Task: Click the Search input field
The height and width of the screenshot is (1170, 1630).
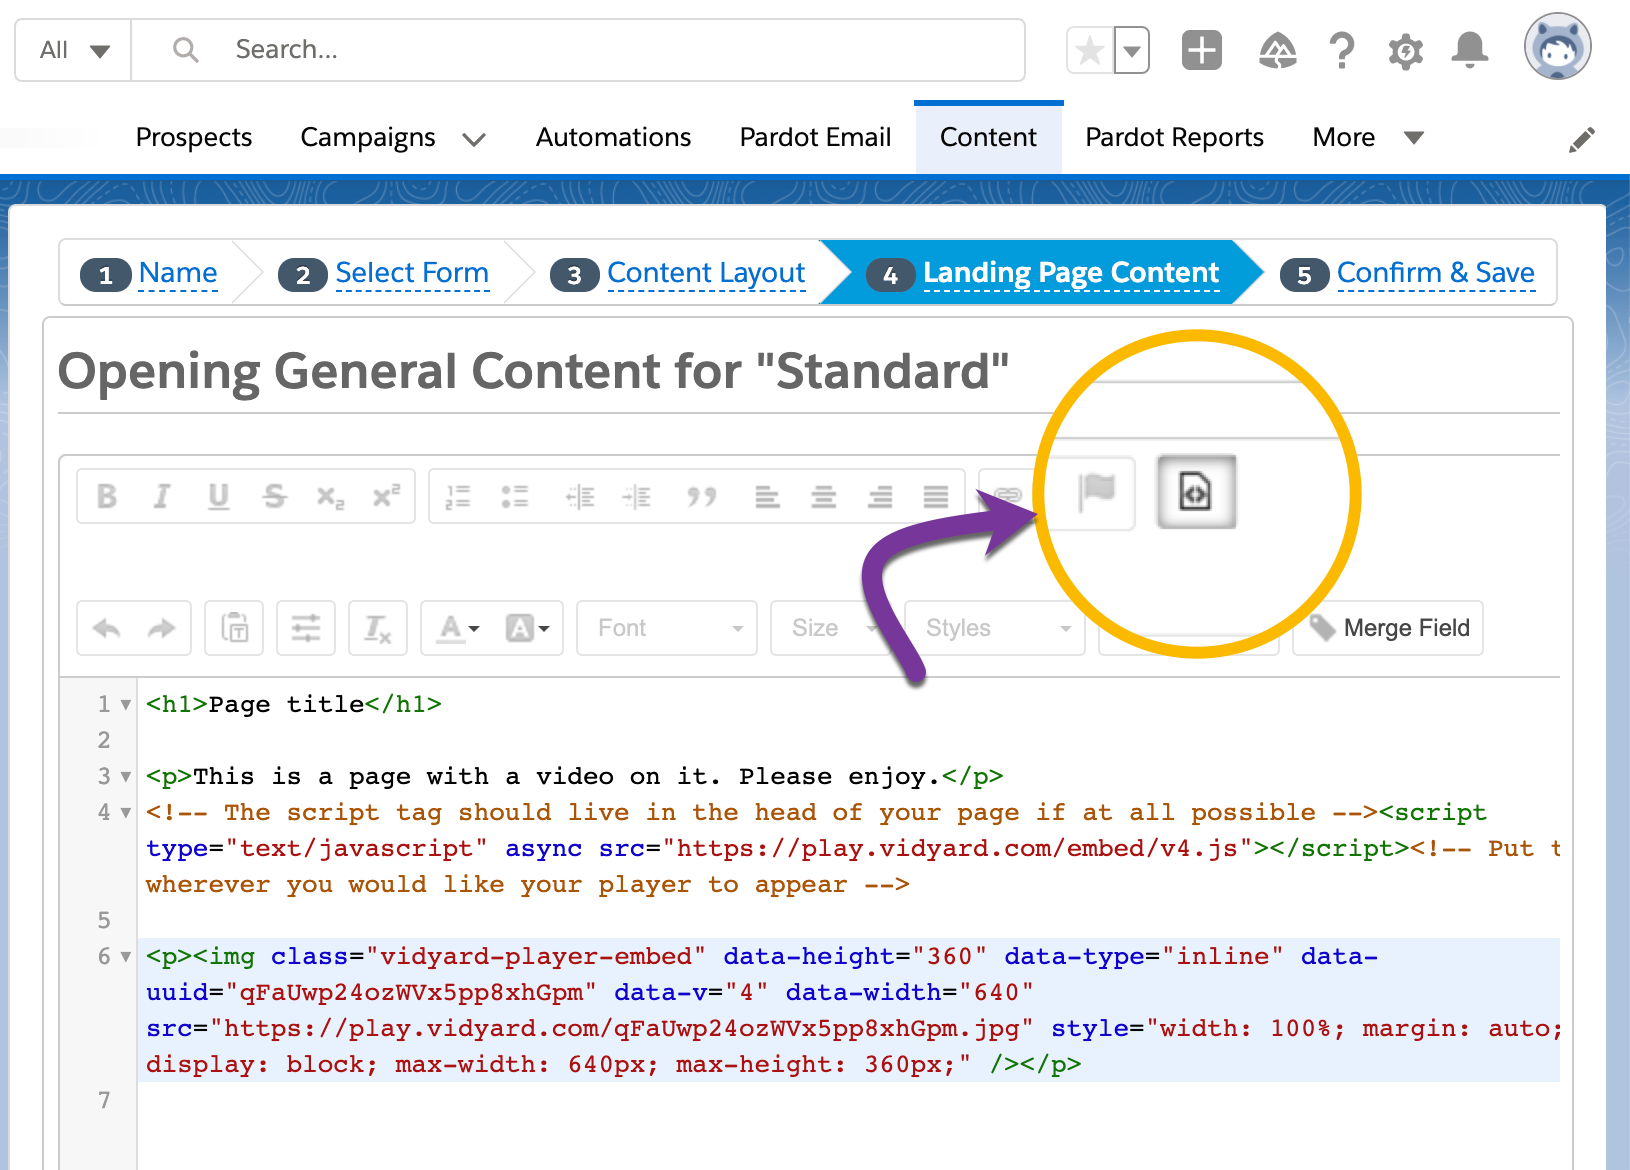Action: point(578,50)
